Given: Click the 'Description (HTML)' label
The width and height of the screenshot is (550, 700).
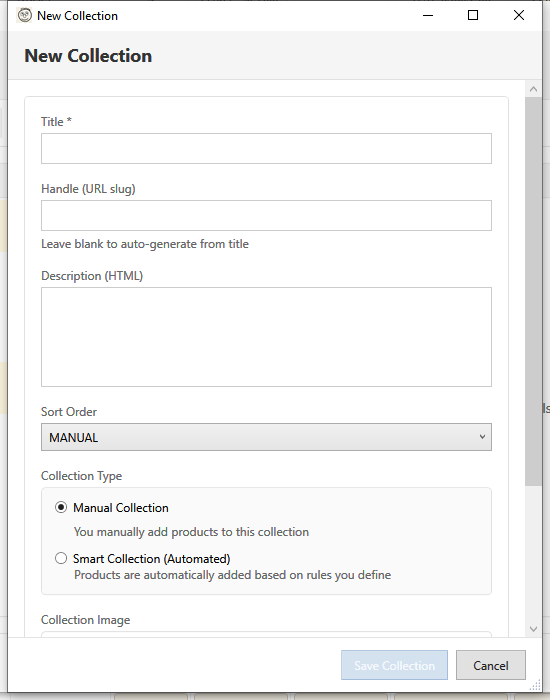Looking at the screenshot, I should click(92, 276).
